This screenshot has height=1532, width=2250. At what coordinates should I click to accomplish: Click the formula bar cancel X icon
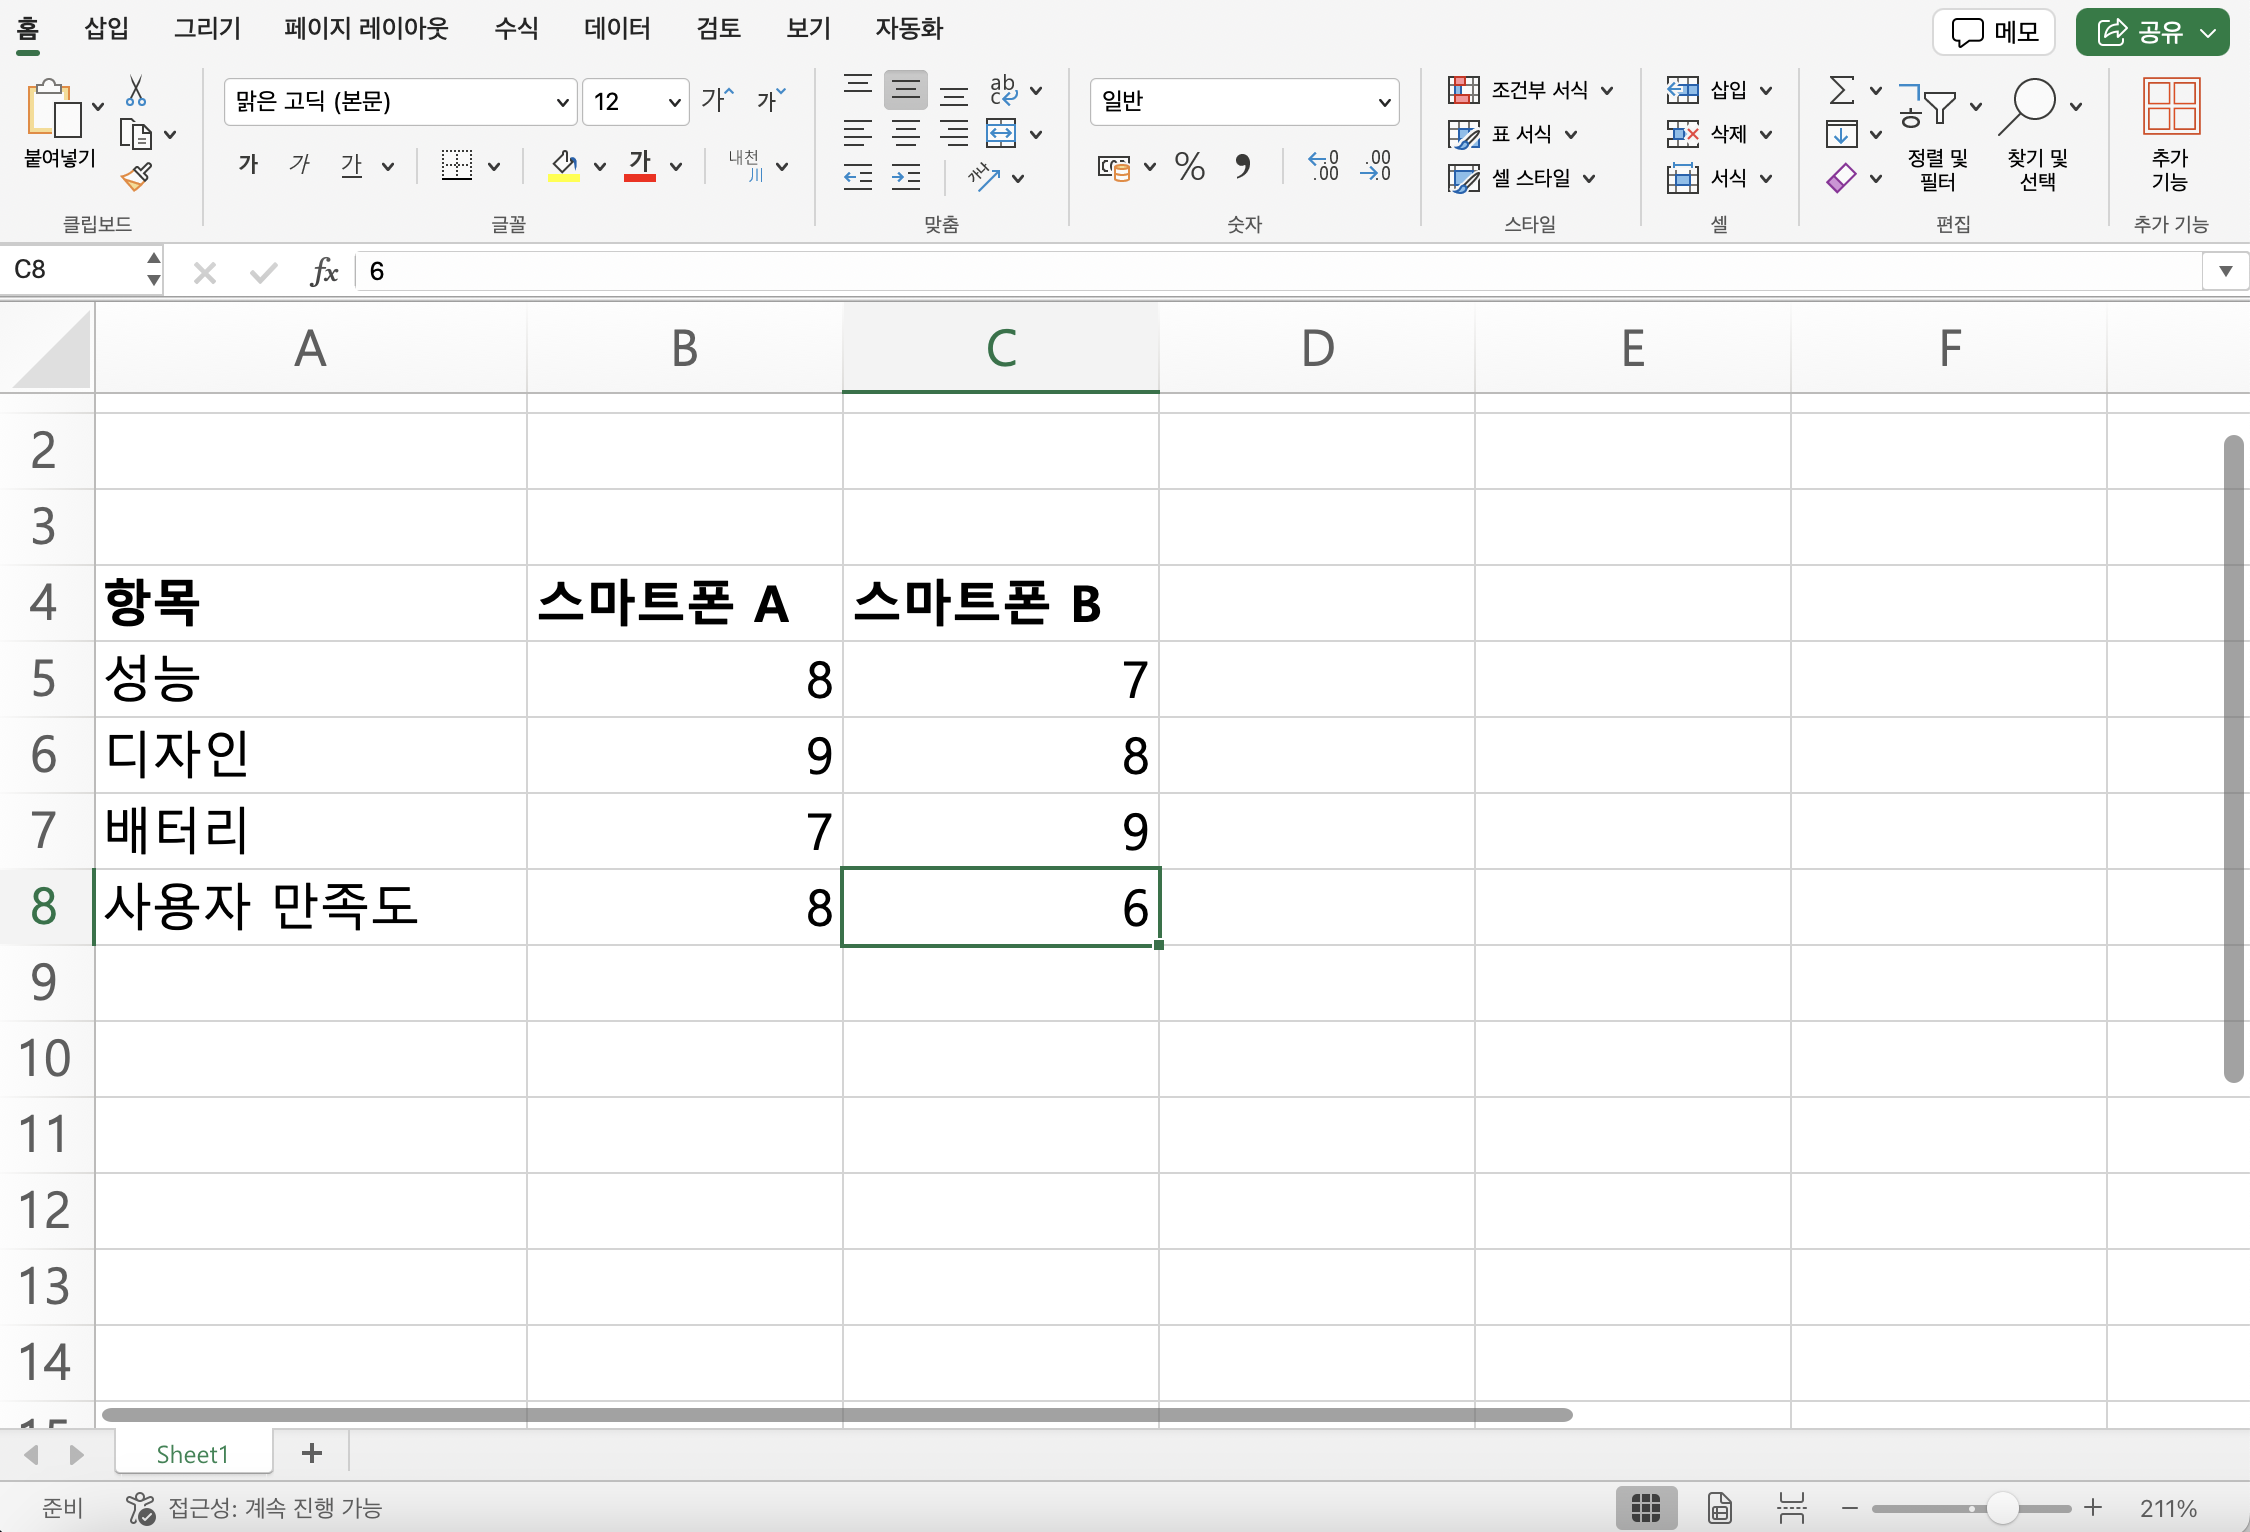(205, 272)
